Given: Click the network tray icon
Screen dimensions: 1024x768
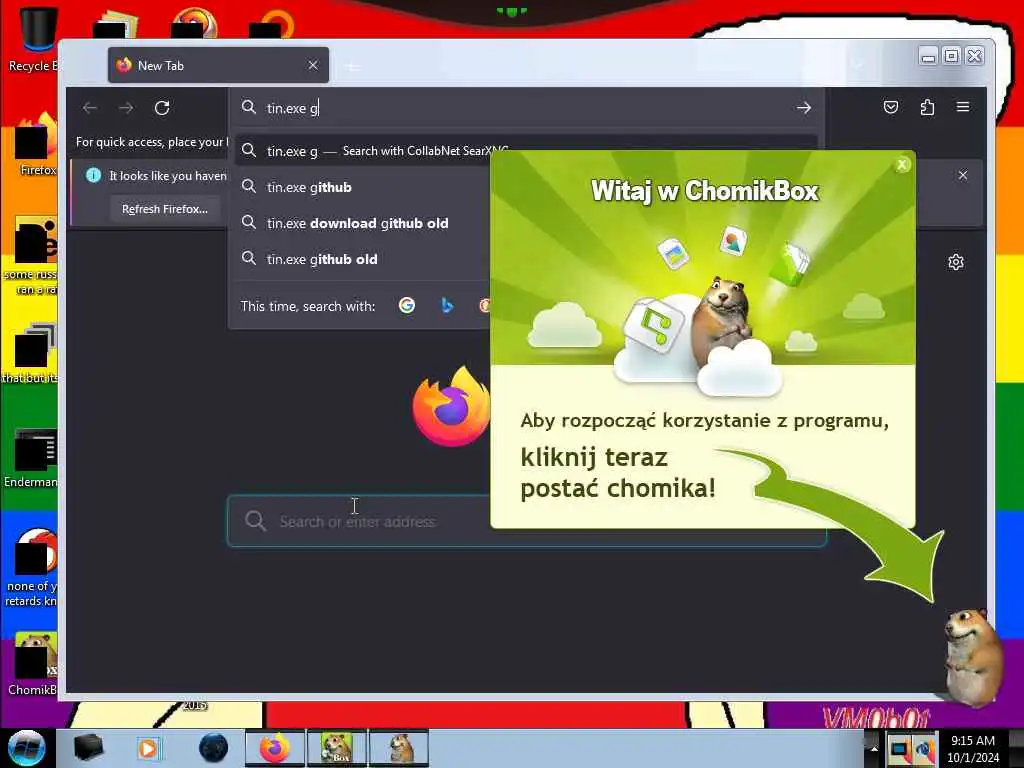Looking at the screenshot, I should point(899,749).
